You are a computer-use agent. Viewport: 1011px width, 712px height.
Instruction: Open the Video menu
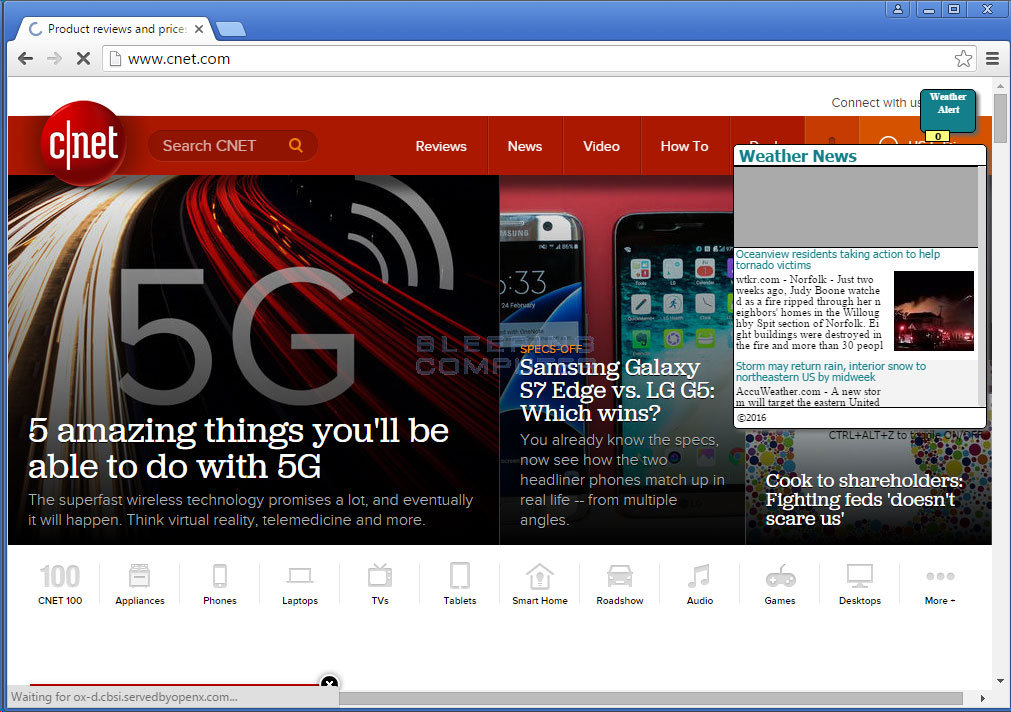click(x=602, y=146)
